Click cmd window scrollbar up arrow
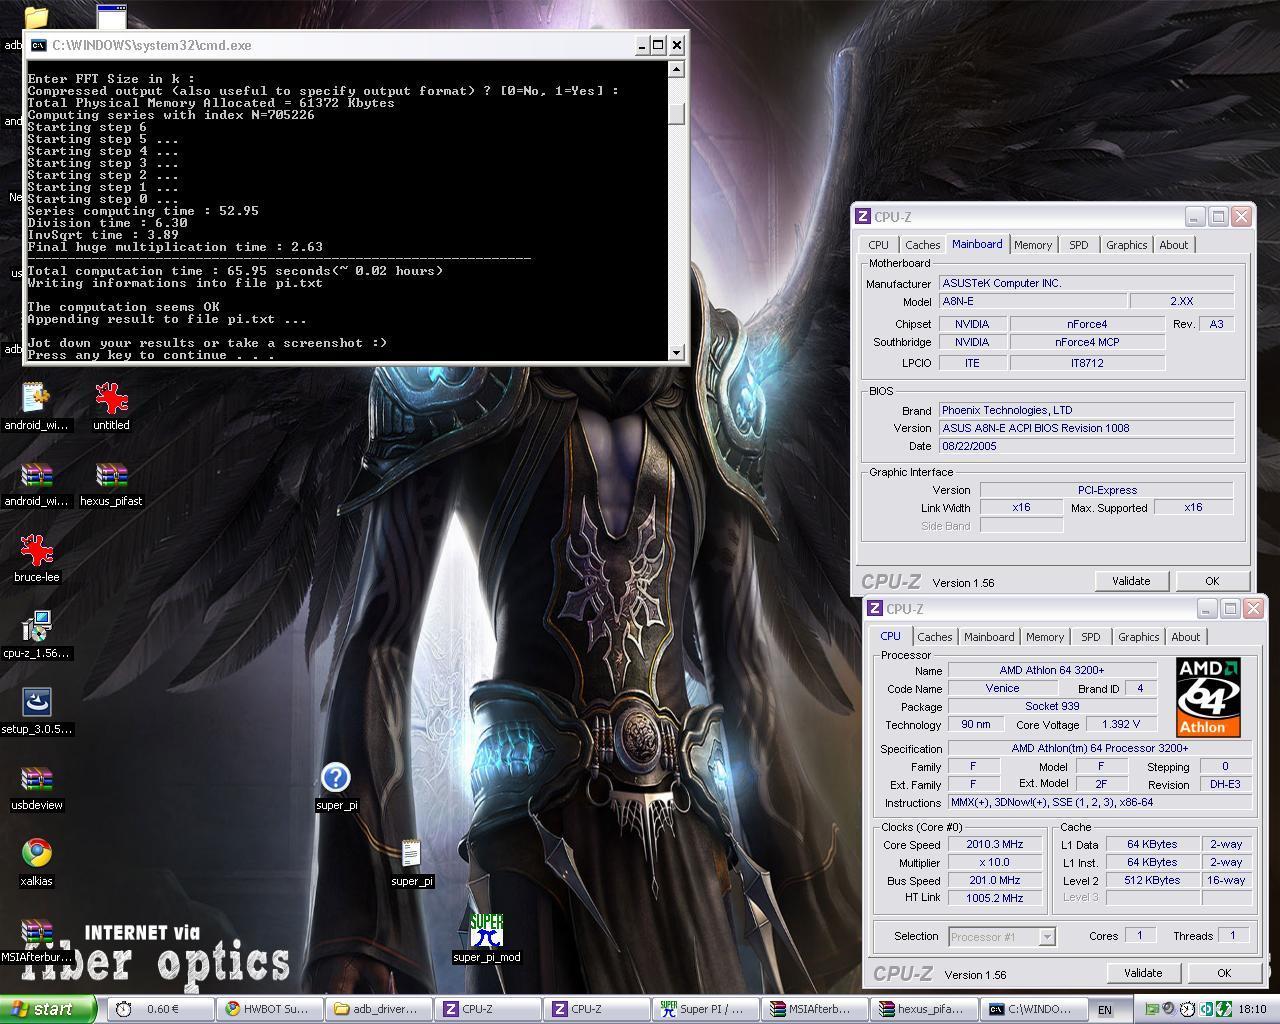Image resolution: width=1280 pixels, height=1024 pixels. [677, 69]
